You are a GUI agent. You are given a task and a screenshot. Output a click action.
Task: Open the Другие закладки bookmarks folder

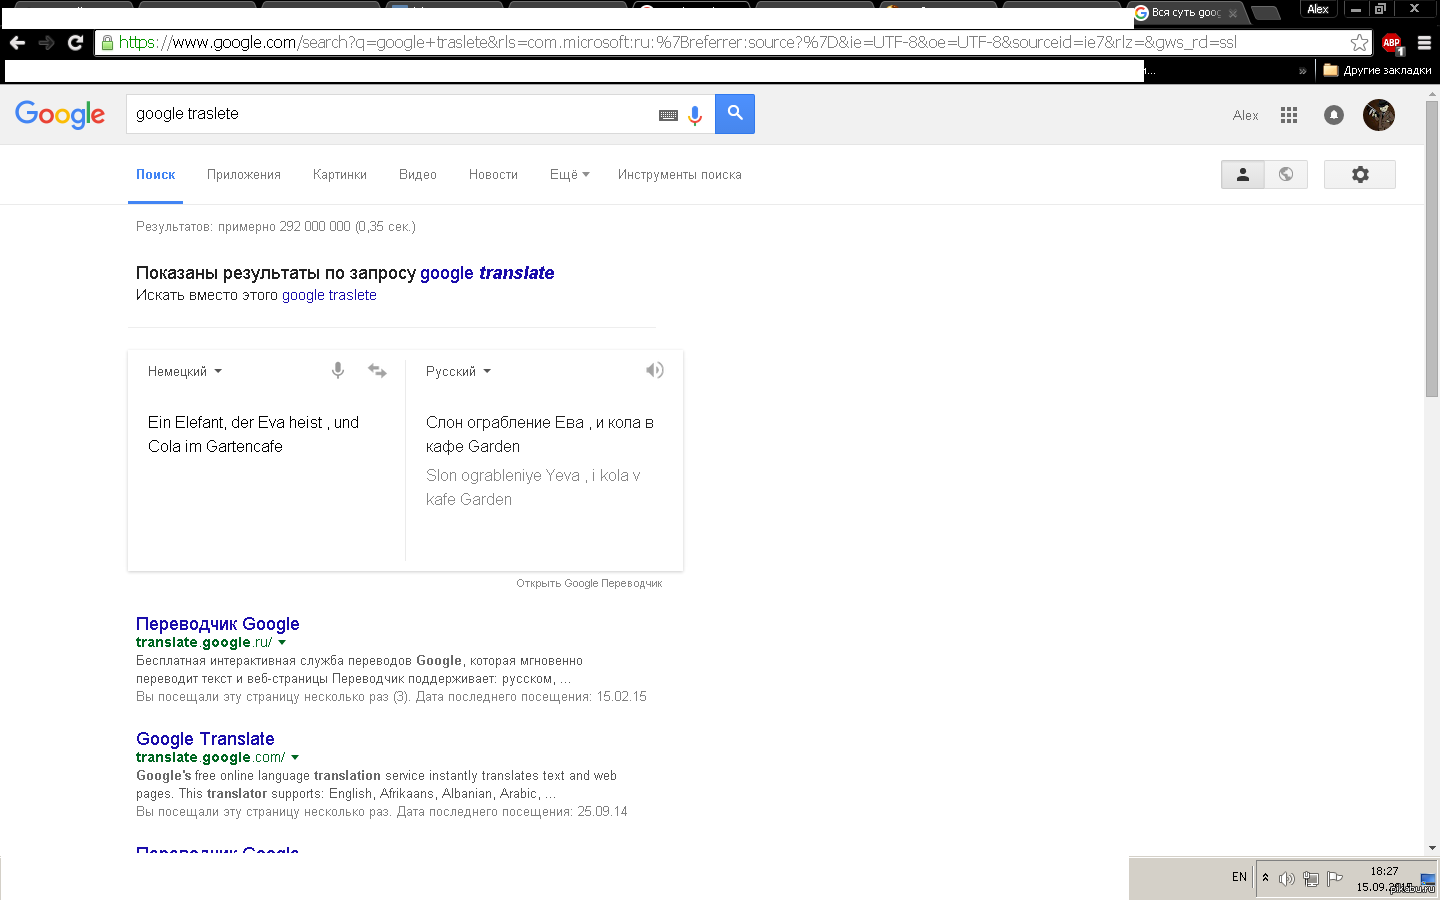click(x=1377, y=70)
